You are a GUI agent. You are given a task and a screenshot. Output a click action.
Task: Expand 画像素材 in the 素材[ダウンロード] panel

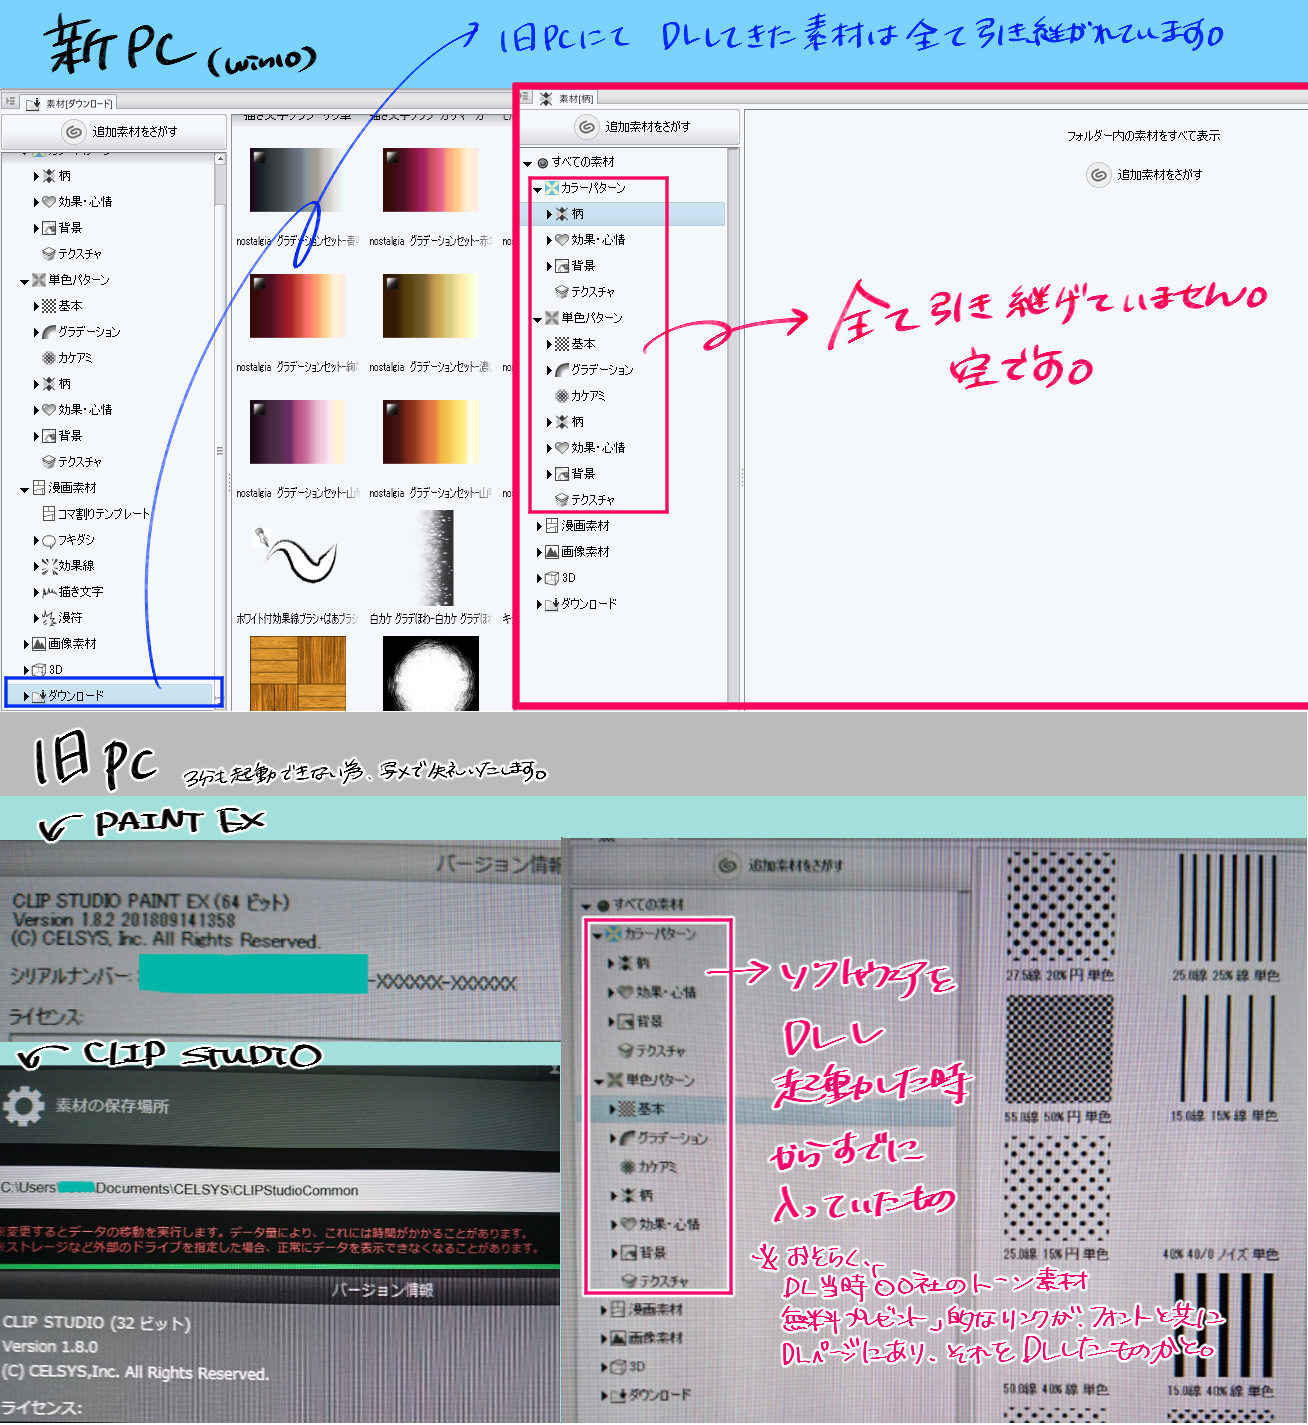[x=26, y=644]
